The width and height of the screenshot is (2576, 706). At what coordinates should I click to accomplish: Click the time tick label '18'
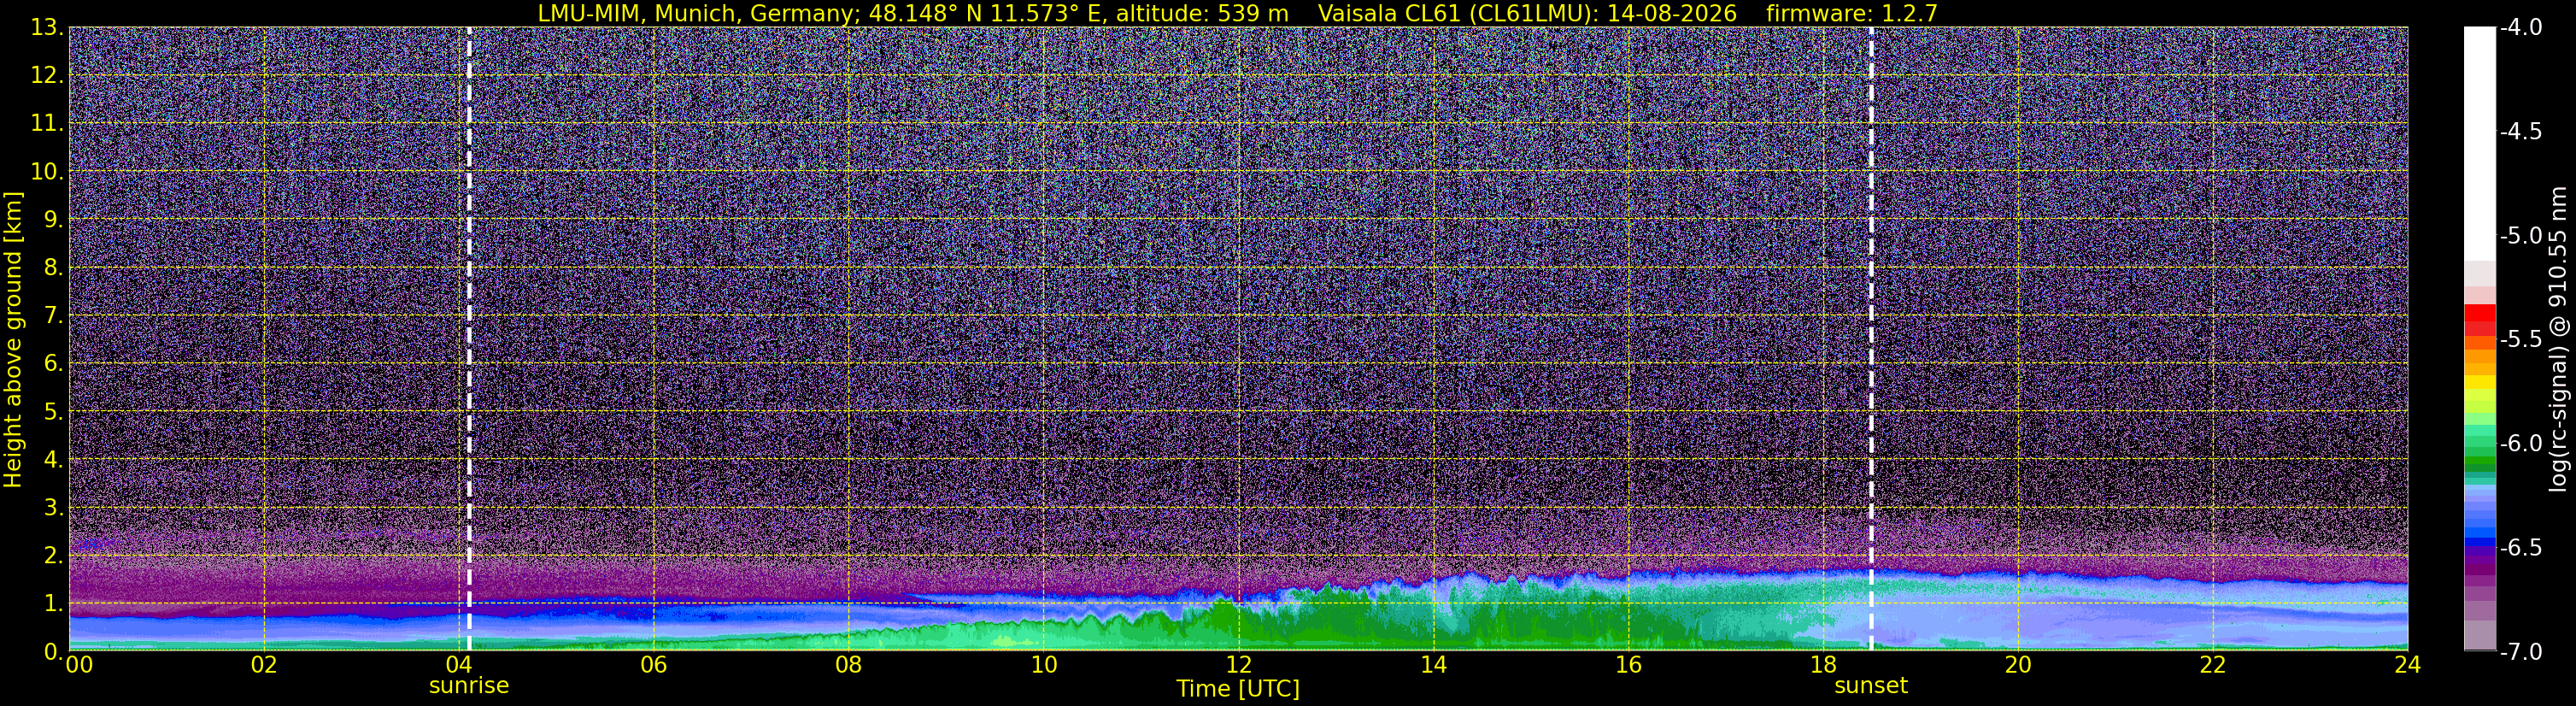point(1823,665)
